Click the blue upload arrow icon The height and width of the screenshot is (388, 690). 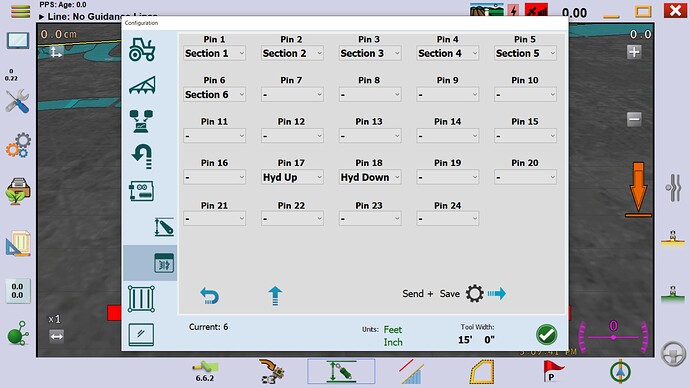tap(275, 295)
